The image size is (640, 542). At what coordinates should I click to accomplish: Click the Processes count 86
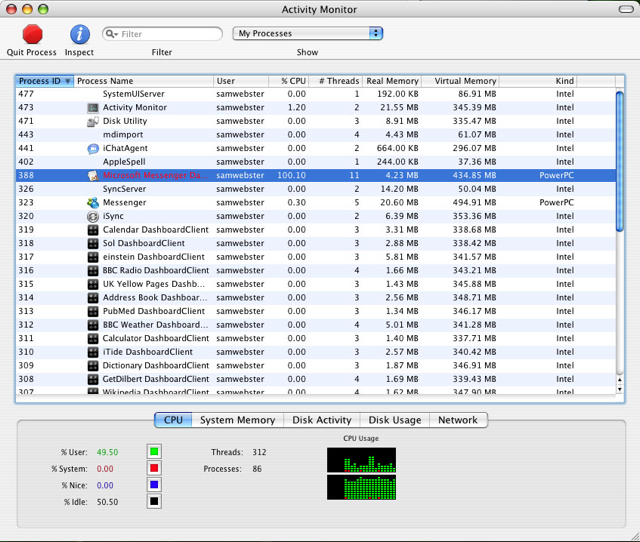(257, 469)
